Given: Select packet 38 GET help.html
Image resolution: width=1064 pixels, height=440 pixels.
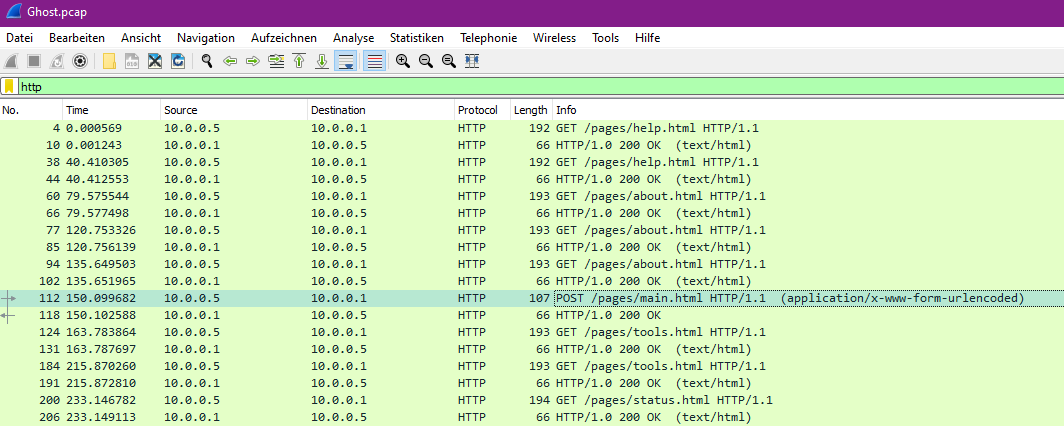Looking at the screenshot, I should (x=532, y=162).
